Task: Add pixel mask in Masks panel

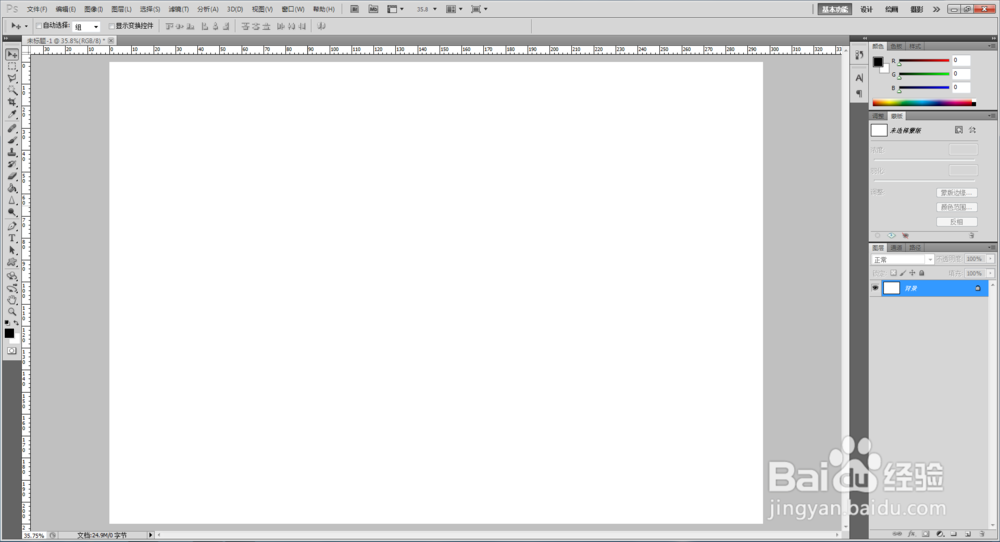Action: pos(959,130)
